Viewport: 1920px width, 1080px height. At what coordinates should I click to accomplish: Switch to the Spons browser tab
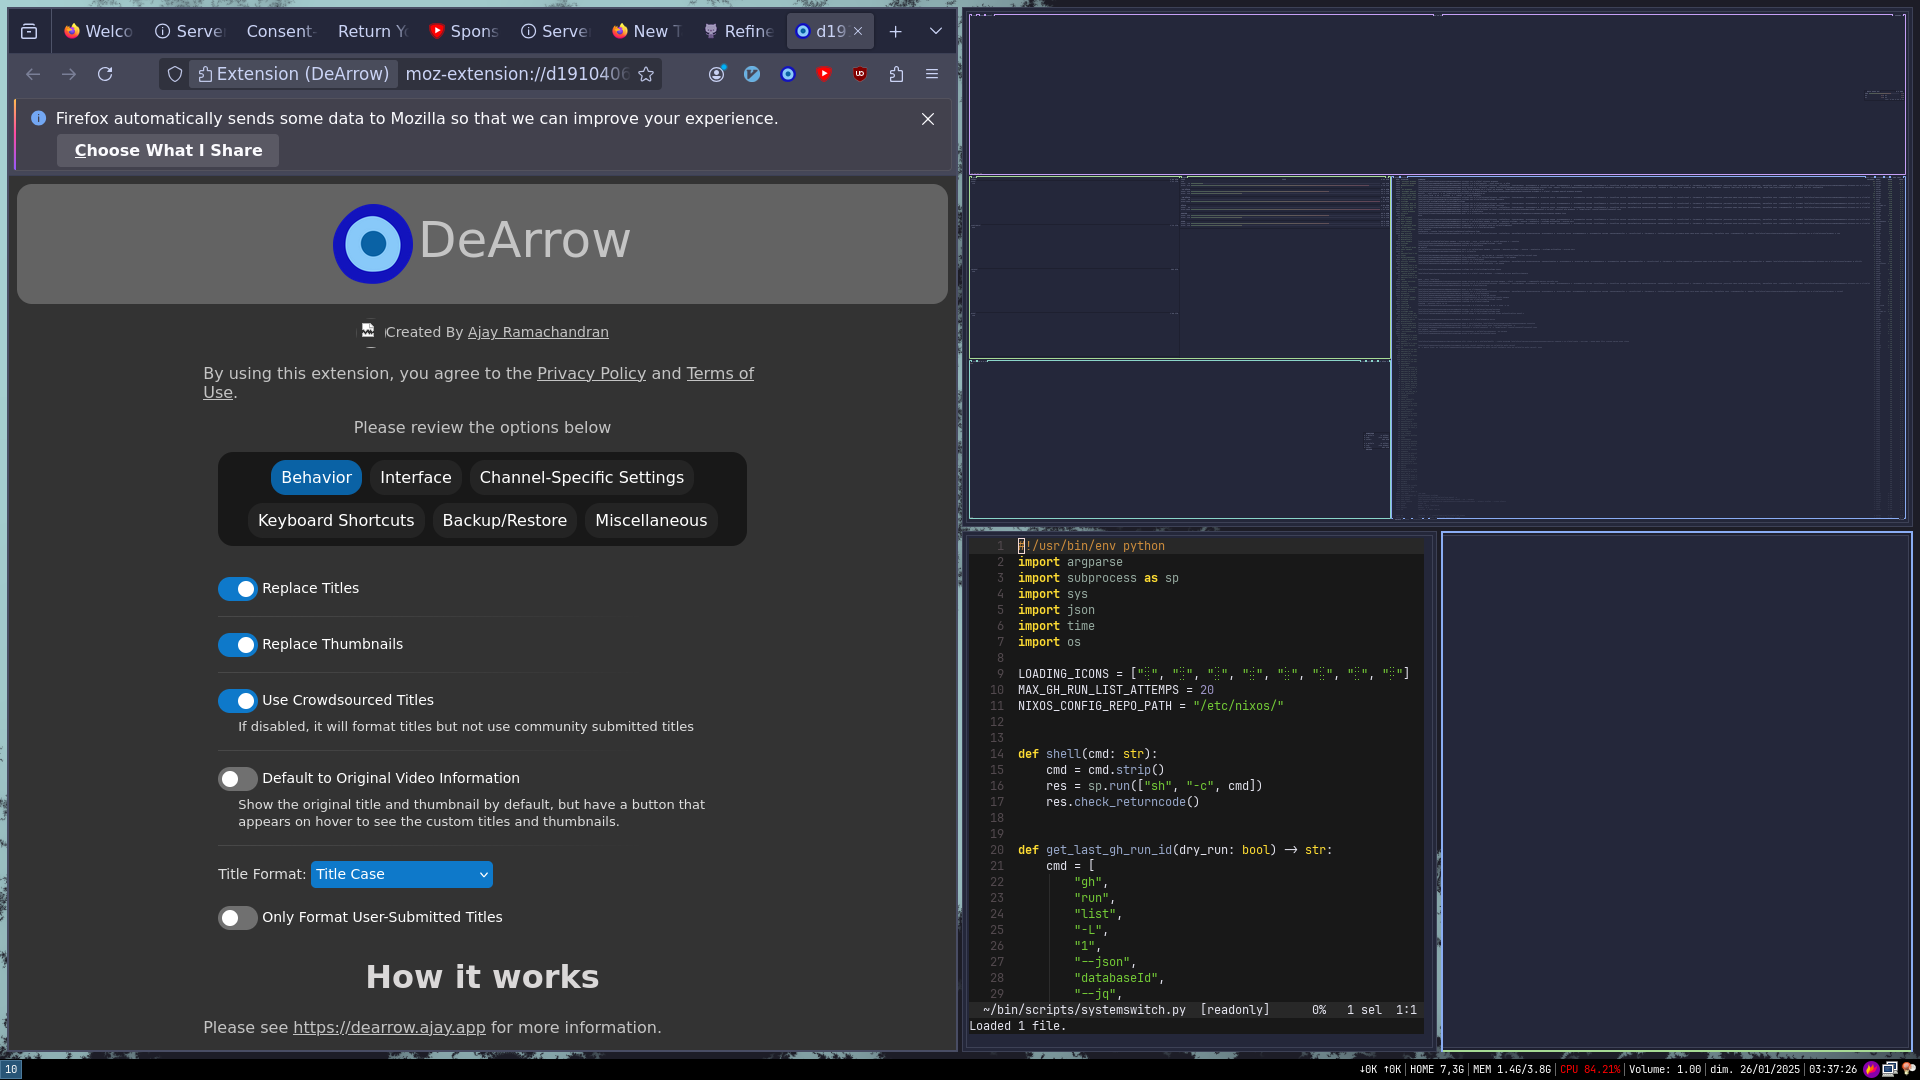464,31
